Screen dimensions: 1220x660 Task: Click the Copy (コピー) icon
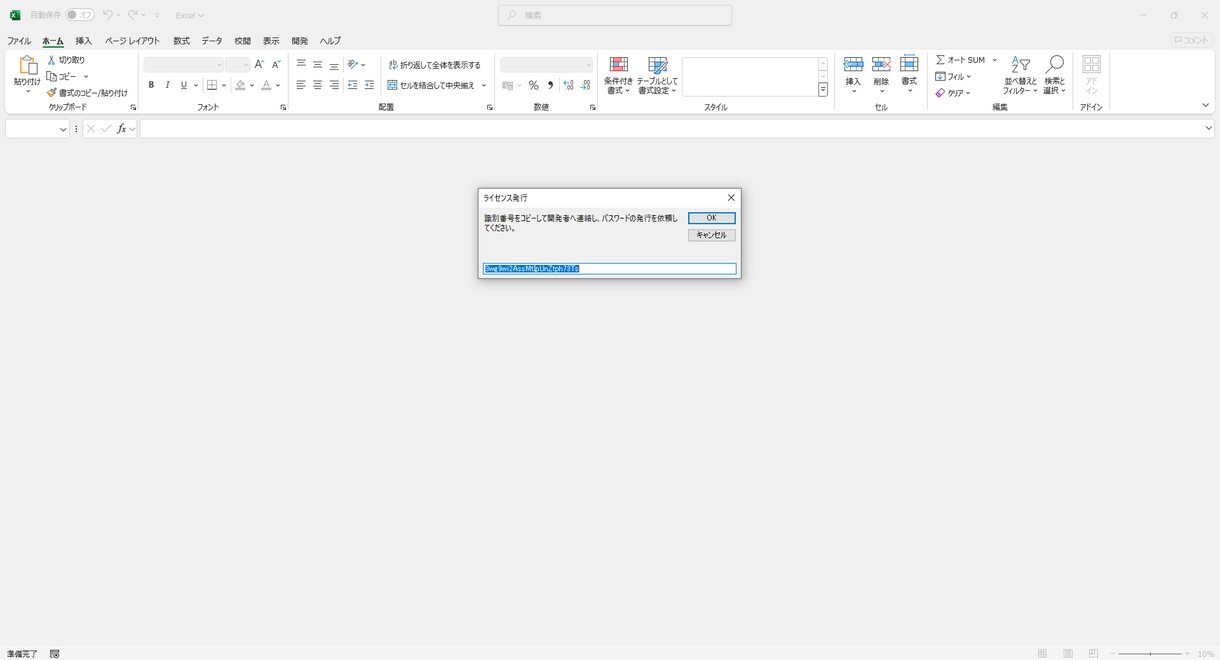click(x=52, y=76)
